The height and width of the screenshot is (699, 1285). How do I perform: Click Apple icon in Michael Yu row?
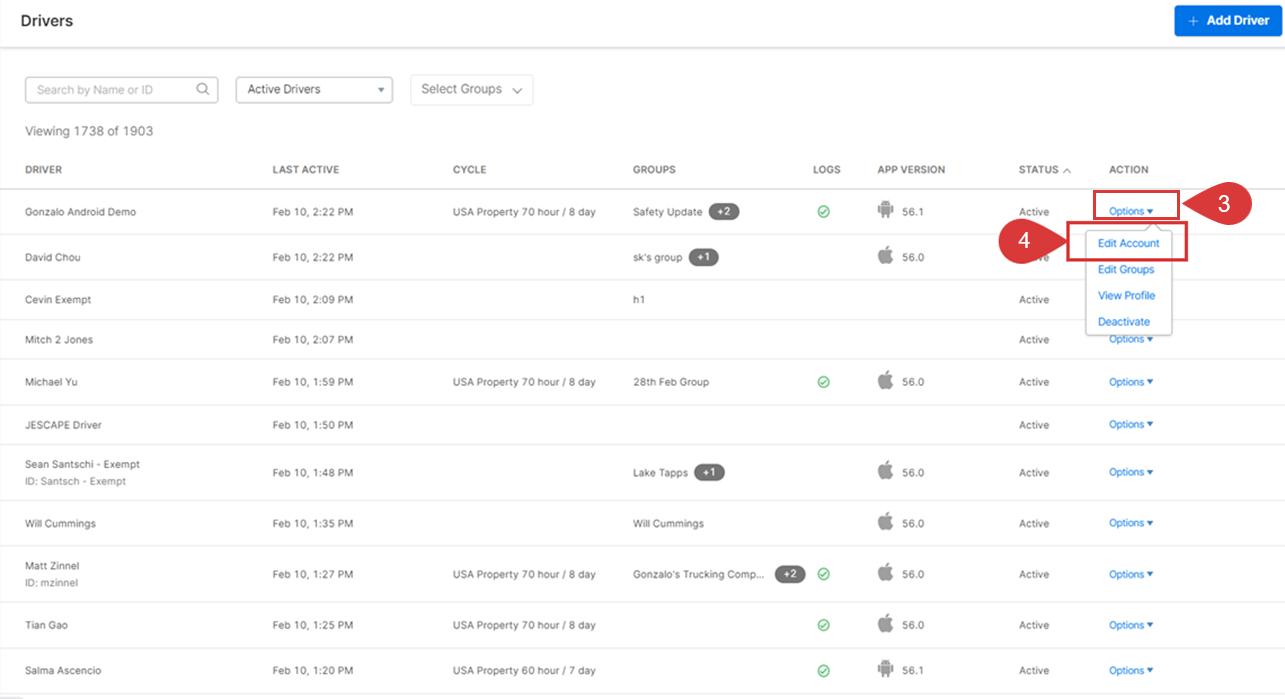(x=885, y=380)
